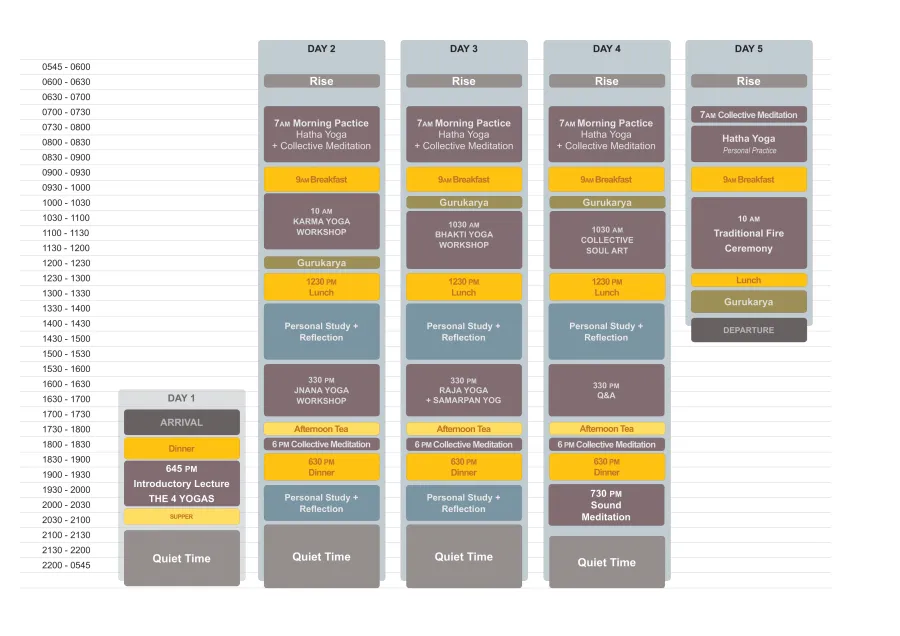Select Day 5 7AM Collective Meditation block

pyautogui.click(x=748, y=115)
